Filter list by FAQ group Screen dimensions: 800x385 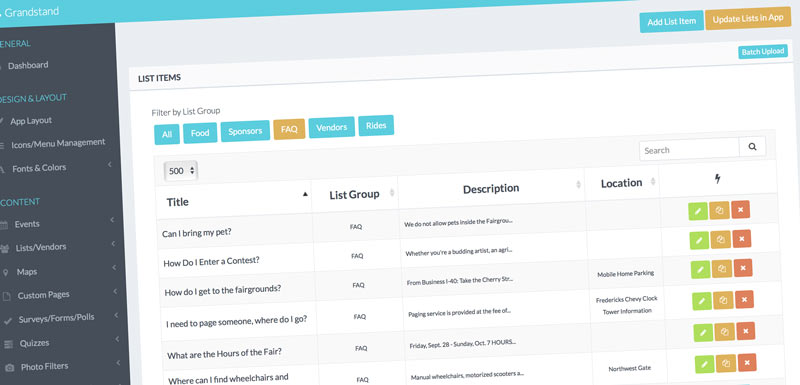pyautogui.click(x=289, y=129)
